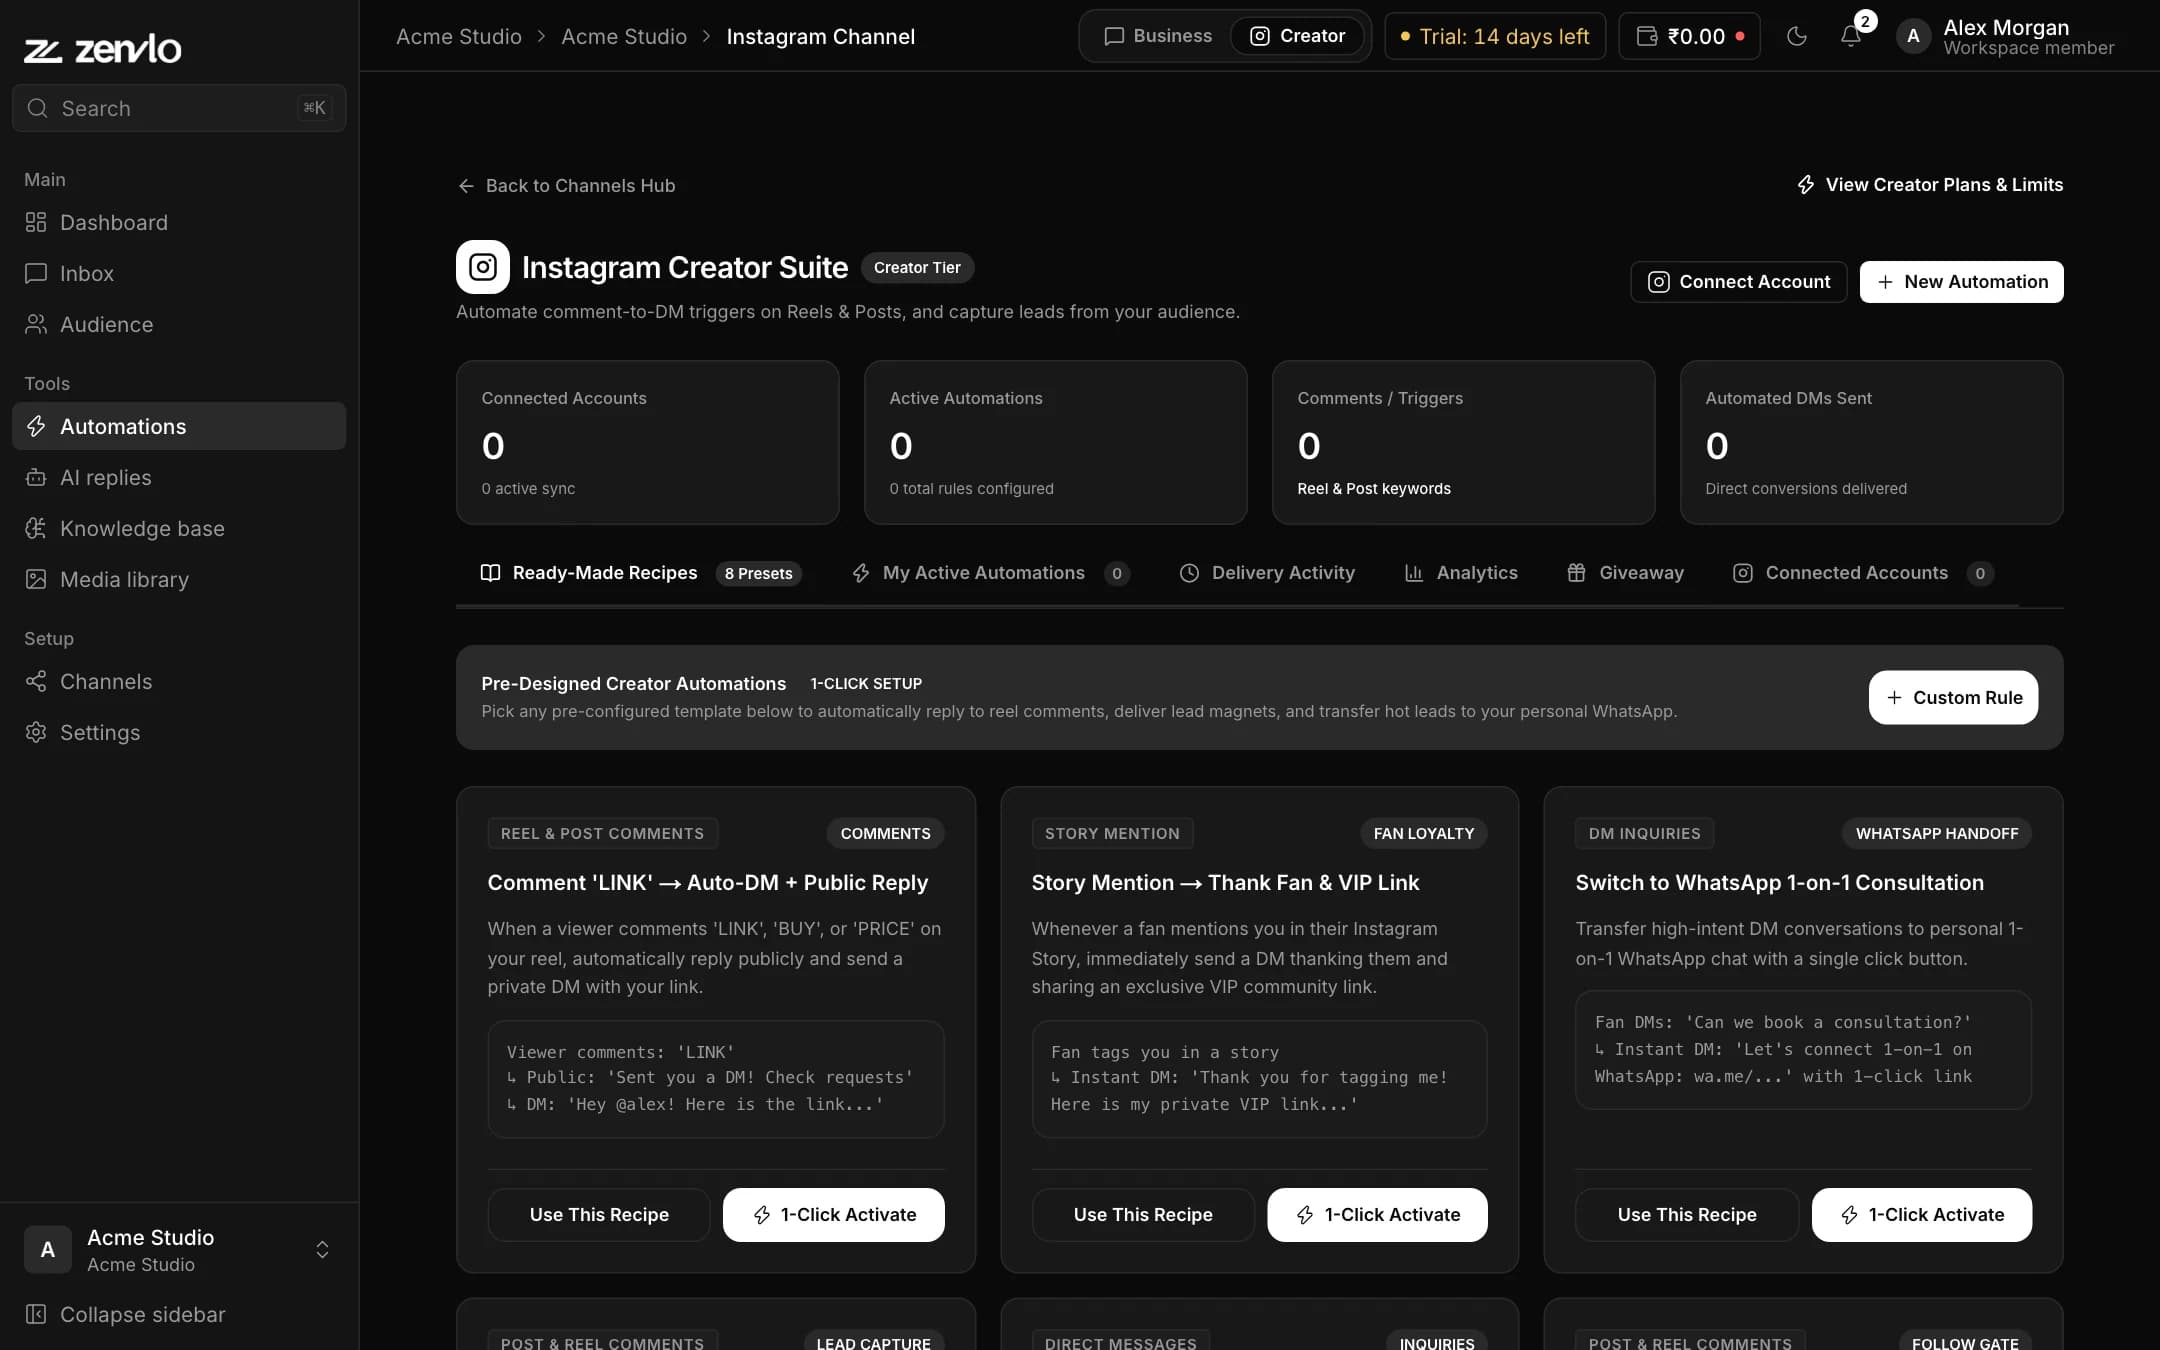The height and width of the screenshot is (1350, 2160).
Task: Open the Dashboard icon in sidebar
Action: click(x=36, y=222)
